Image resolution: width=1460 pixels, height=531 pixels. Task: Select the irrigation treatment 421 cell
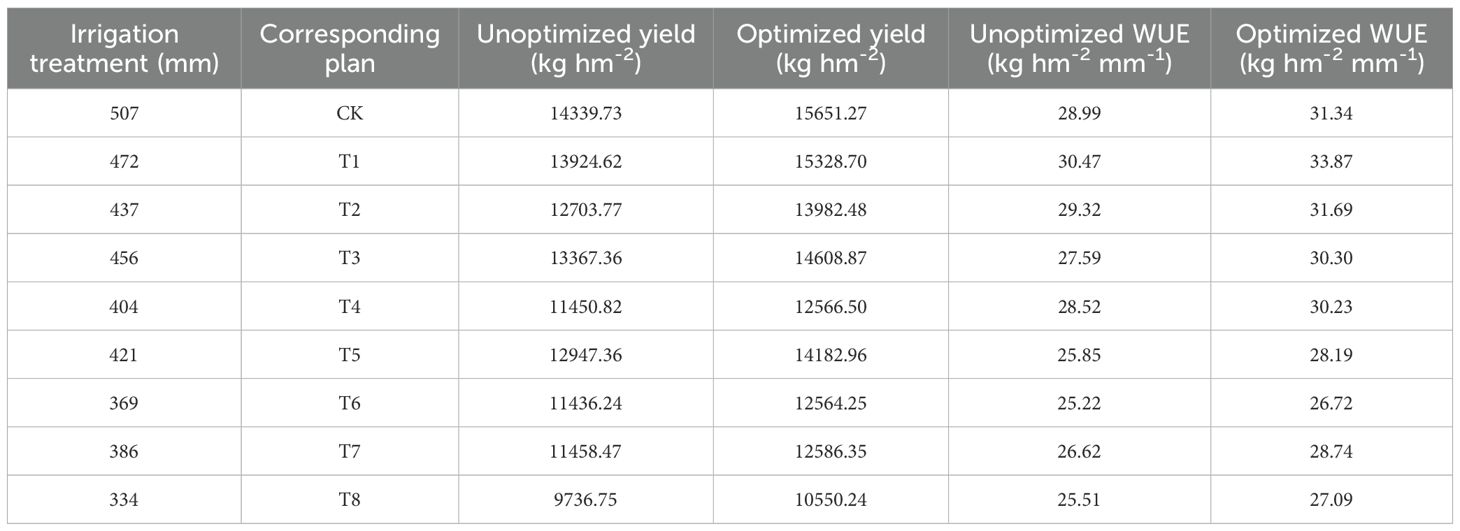[x=125, y=355]
